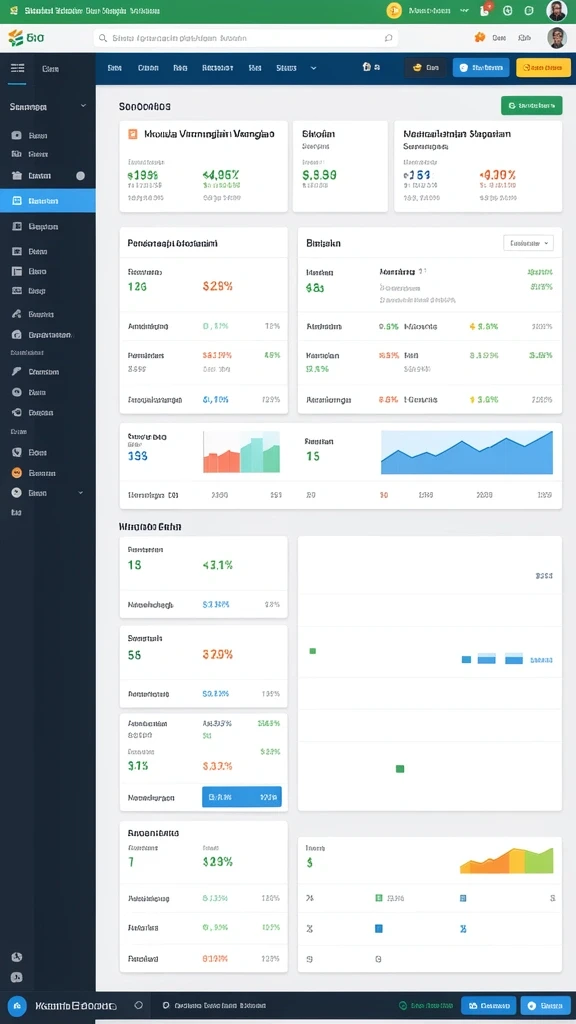Click the orange flower icon near the second avatar
The width and height of the screenshot is (576, 1024).
tap(480, 38)
